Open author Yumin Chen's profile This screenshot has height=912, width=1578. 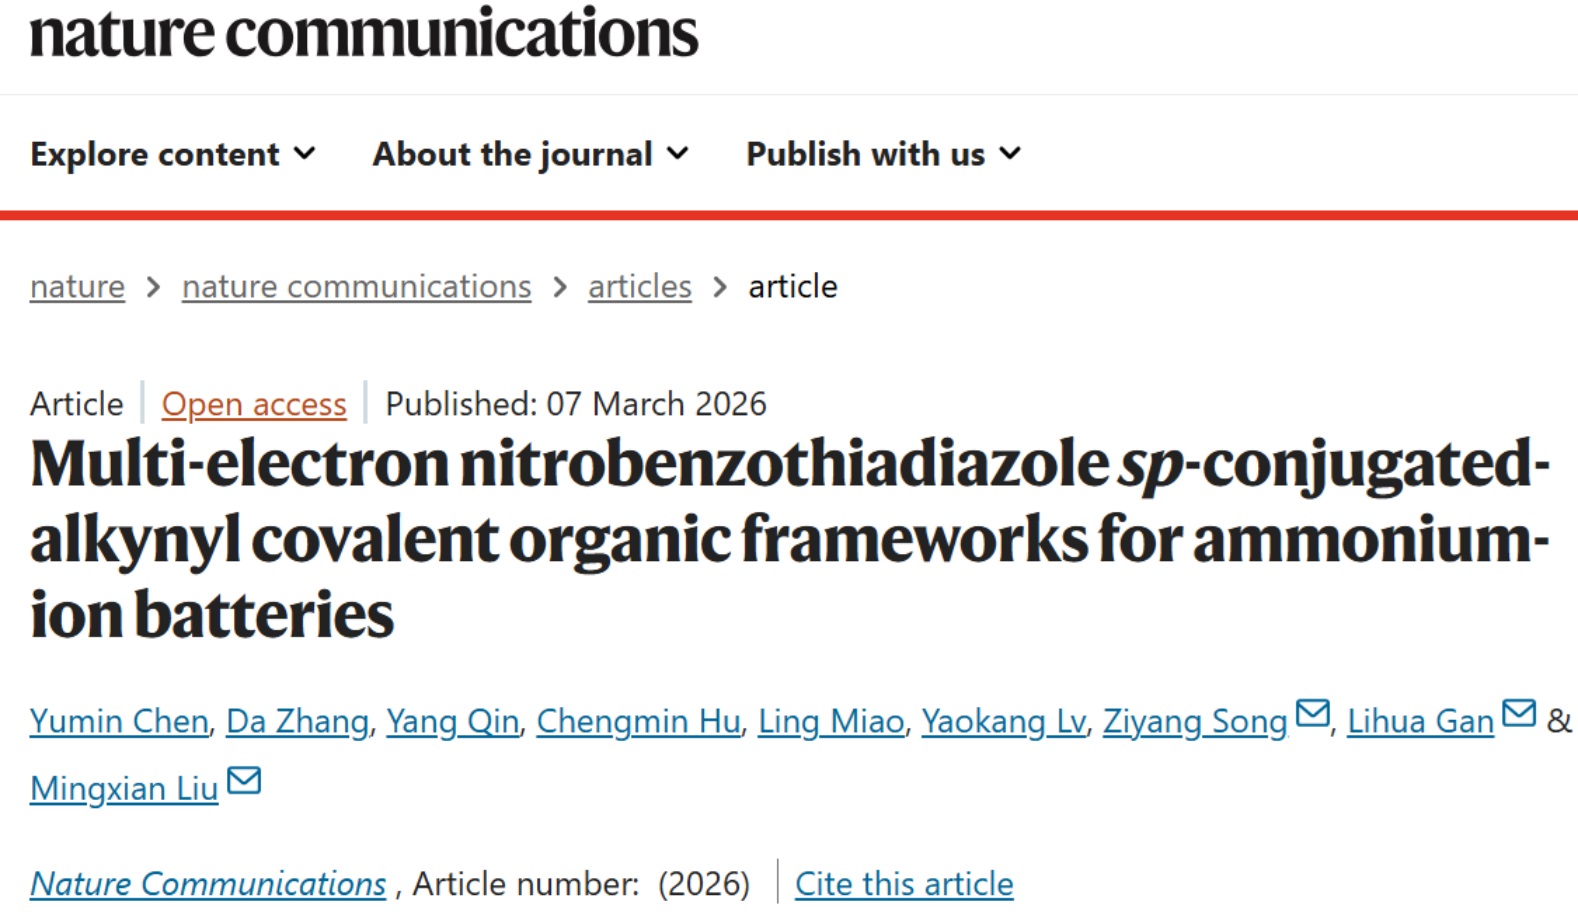tap(119, 721)
